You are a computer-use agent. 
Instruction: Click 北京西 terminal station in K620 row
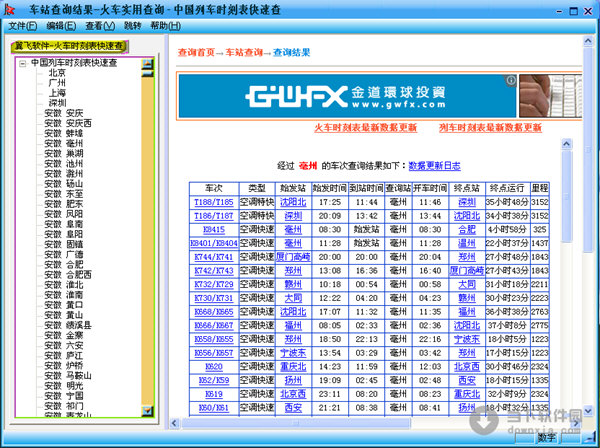click(x=467, y=367)
